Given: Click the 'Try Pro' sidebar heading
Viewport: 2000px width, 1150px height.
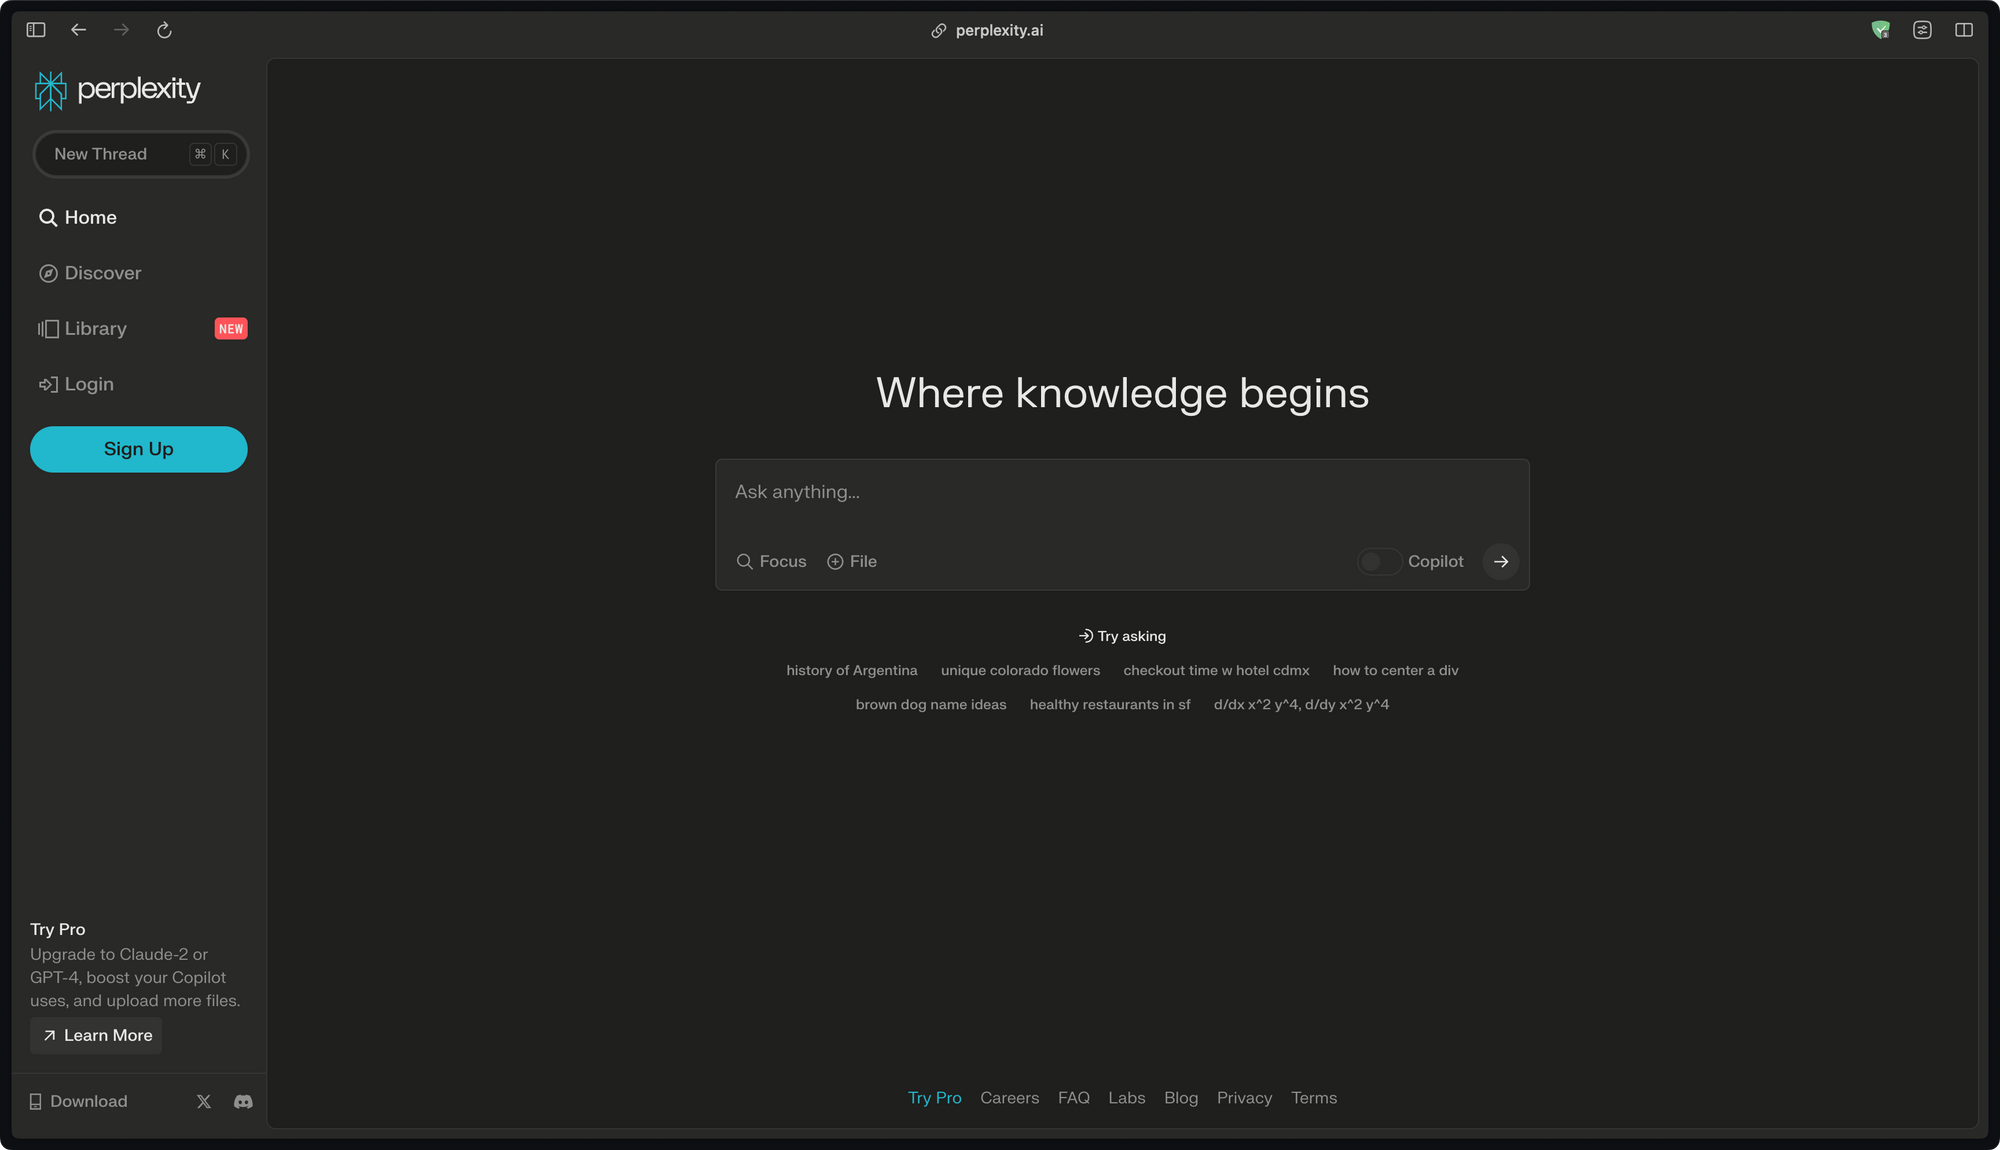Looking at the screenshot, I should point(58,929).
